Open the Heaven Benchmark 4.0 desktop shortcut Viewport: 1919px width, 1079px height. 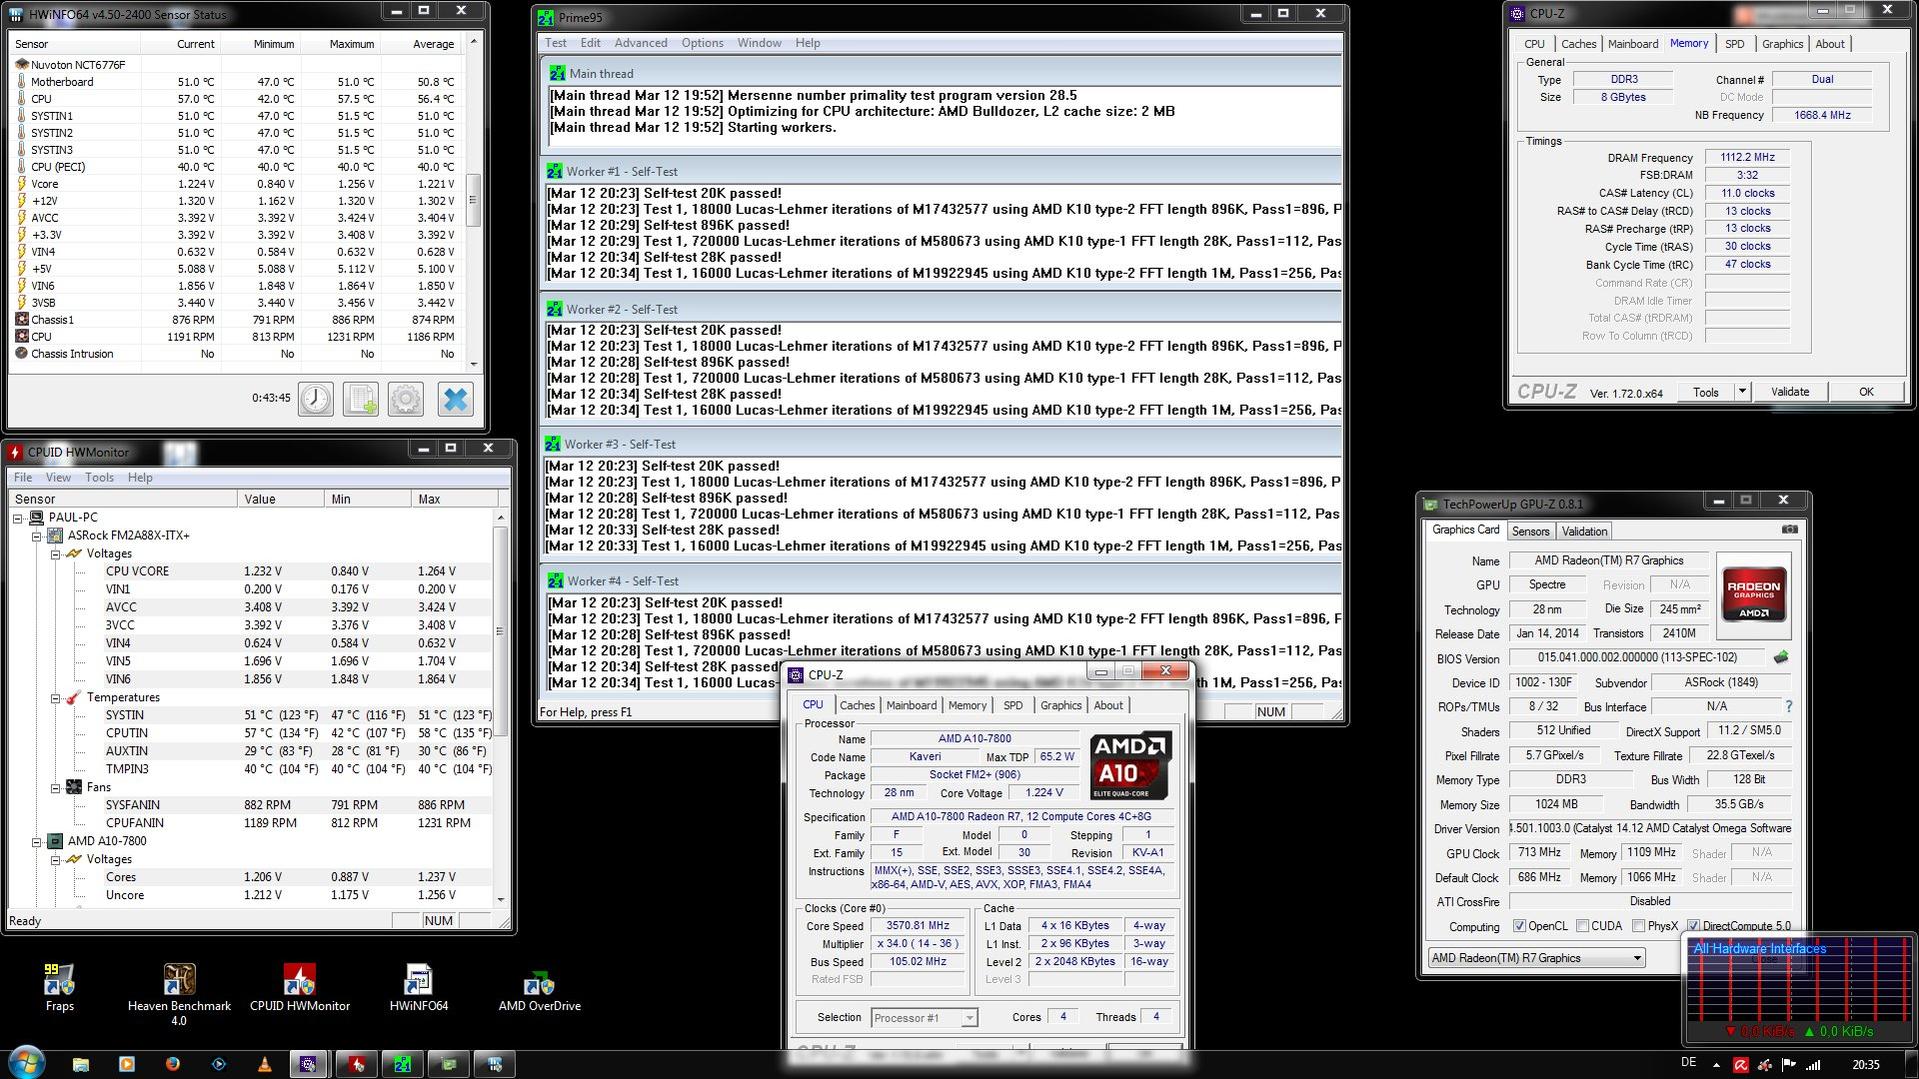(179, 994)
